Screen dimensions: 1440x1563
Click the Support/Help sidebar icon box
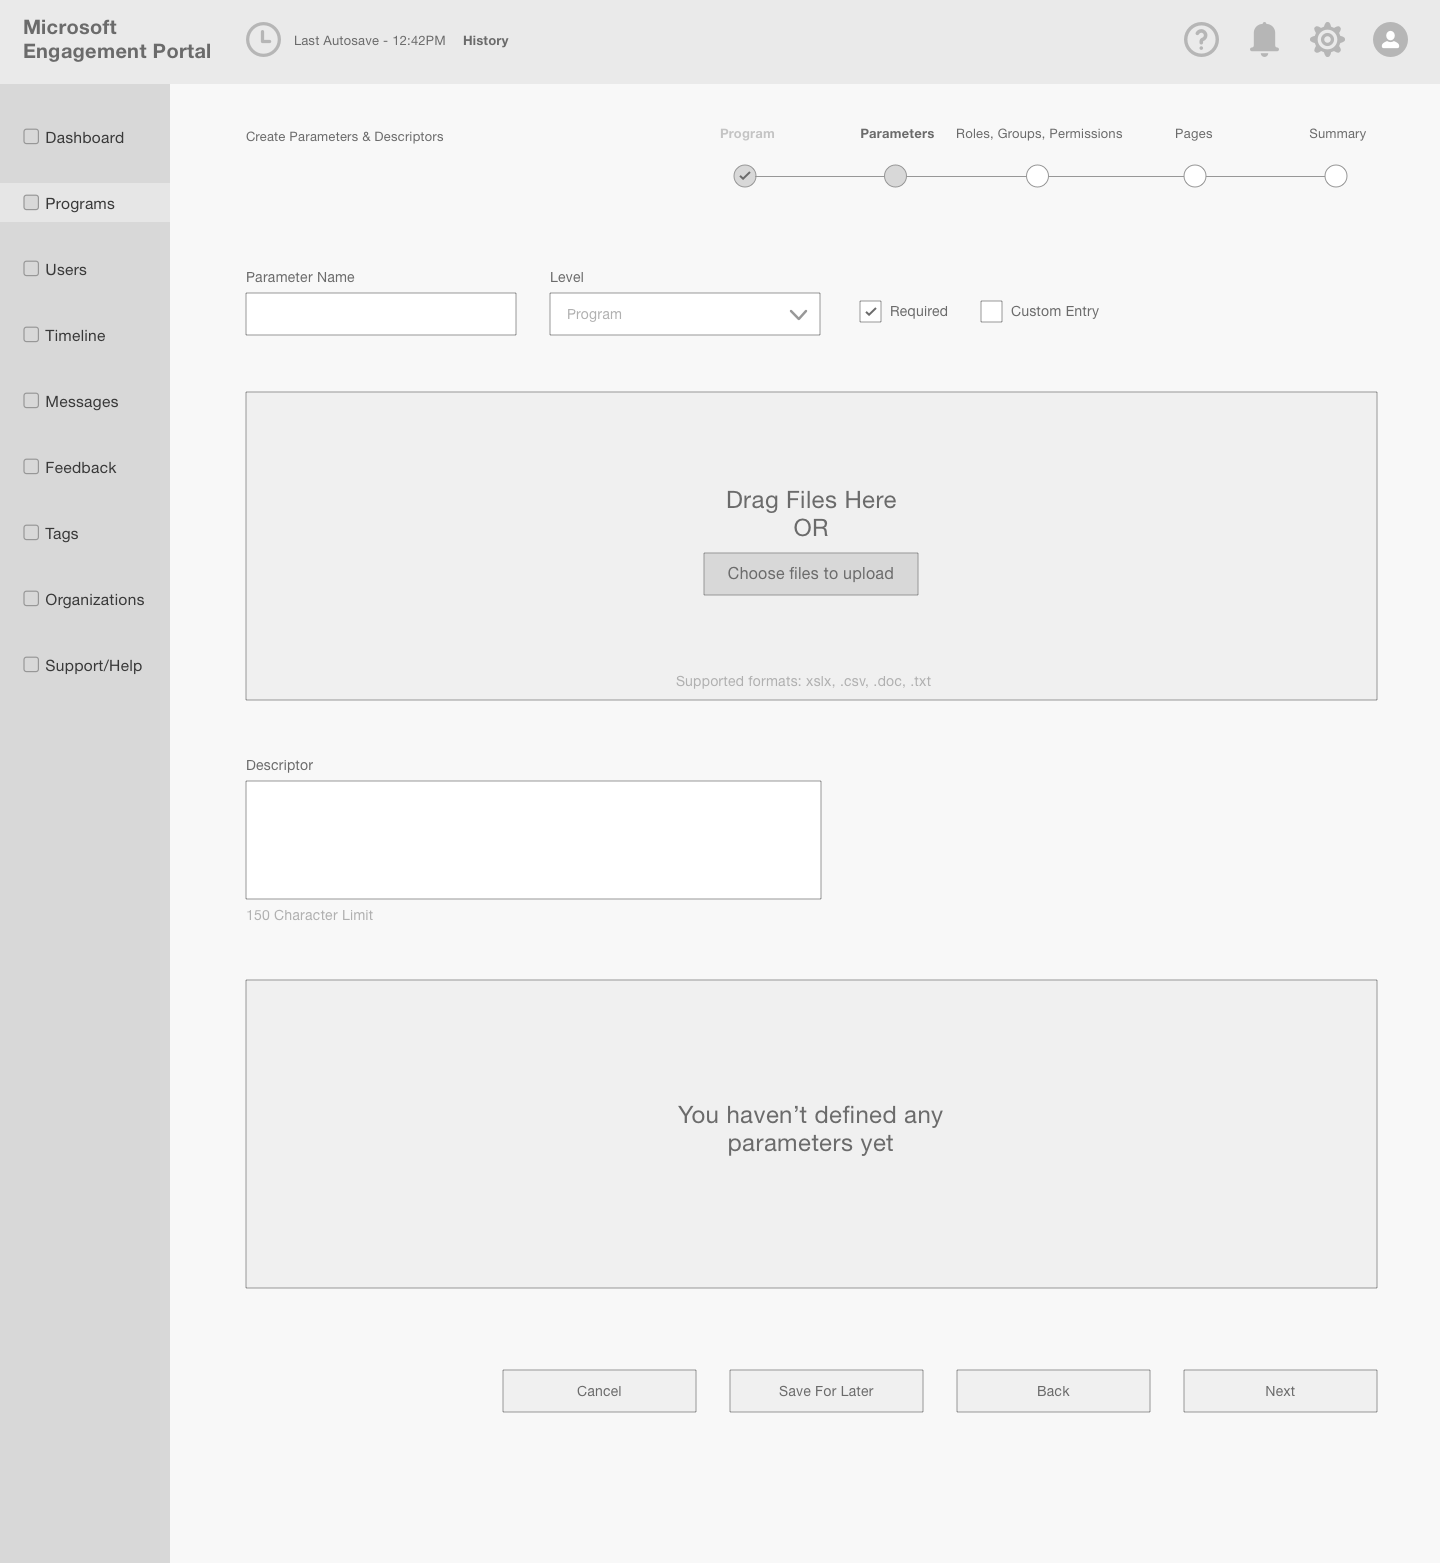point(31,664)
